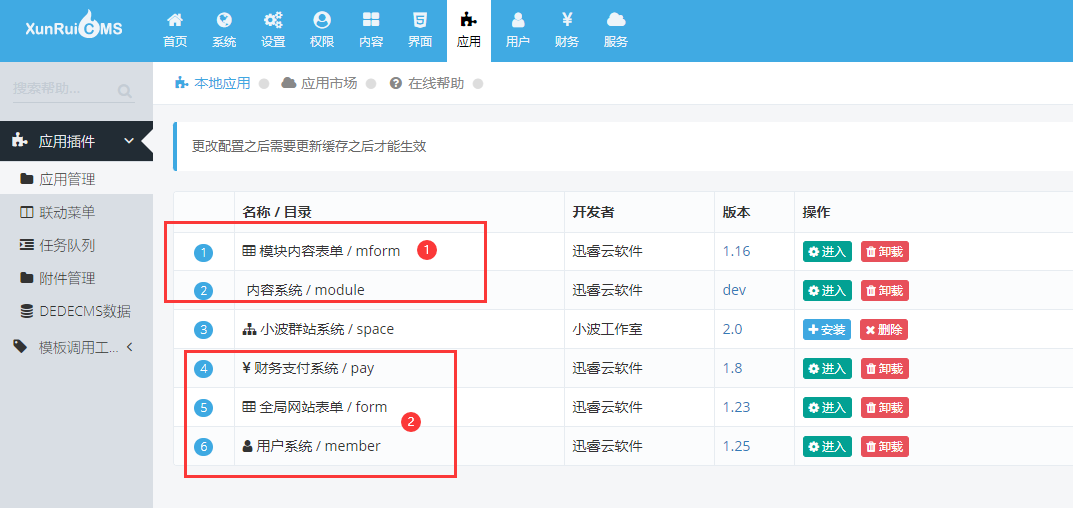Open the 权限 top menu
The width and height of the screenshot is (1073, 508).
pos(322,31)
